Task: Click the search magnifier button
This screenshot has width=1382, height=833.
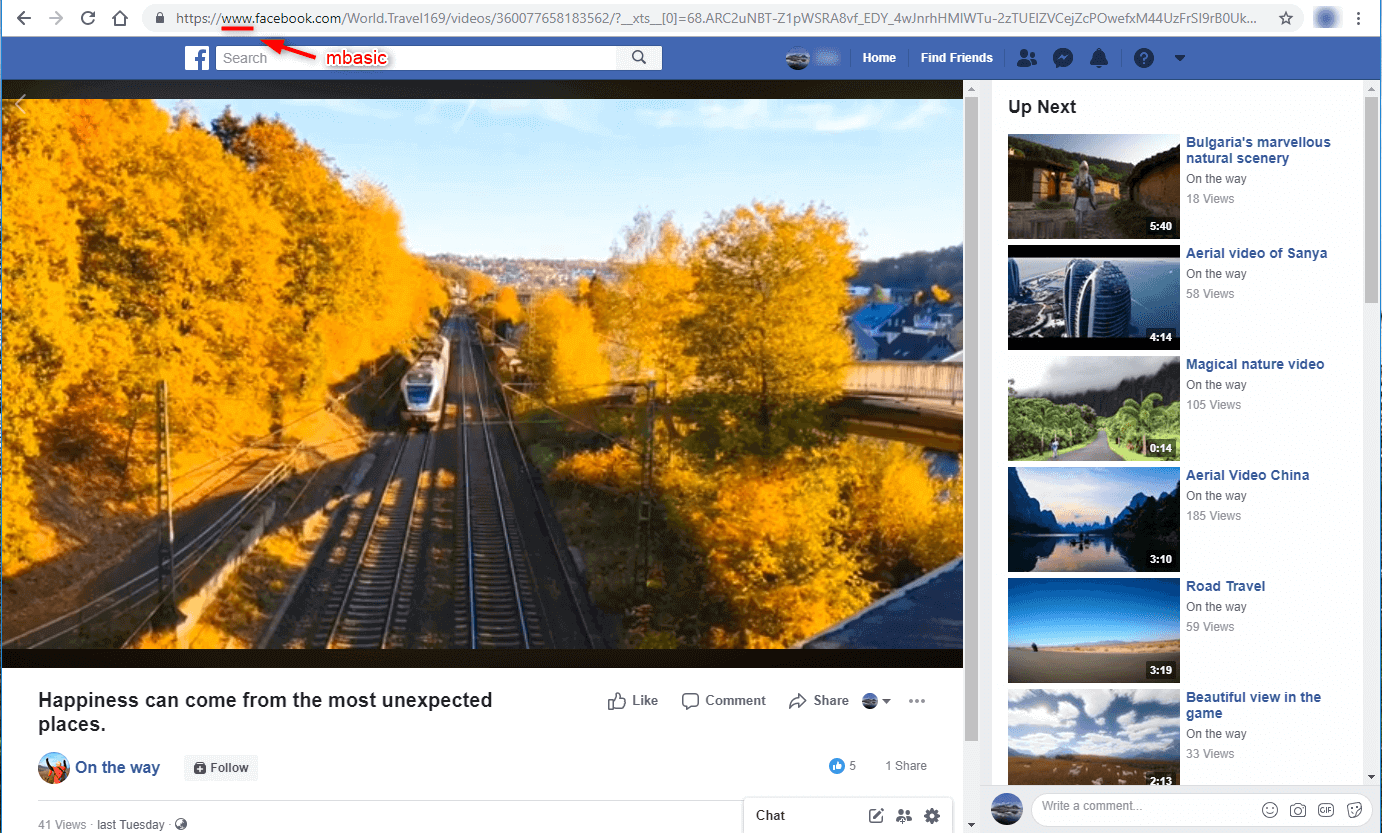Action: point(639,58)
